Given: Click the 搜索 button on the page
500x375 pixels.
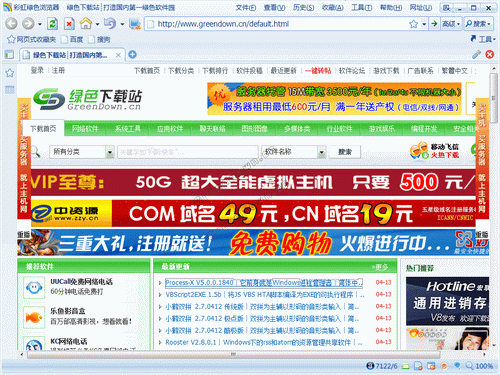Looking at the screenshot, I should click(x=345, y=152).
